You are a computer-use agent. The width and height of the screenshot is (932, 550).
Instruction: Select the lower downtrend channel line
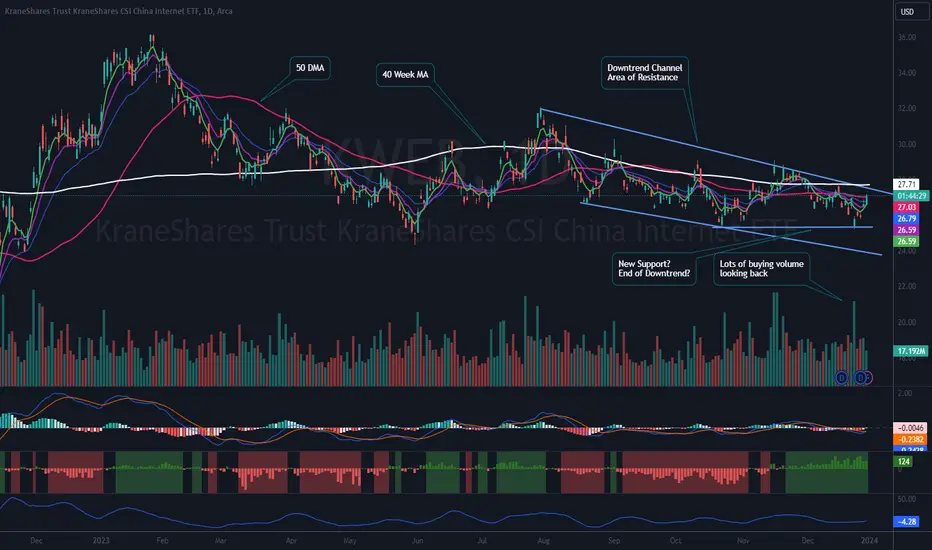tap(731, 229)
